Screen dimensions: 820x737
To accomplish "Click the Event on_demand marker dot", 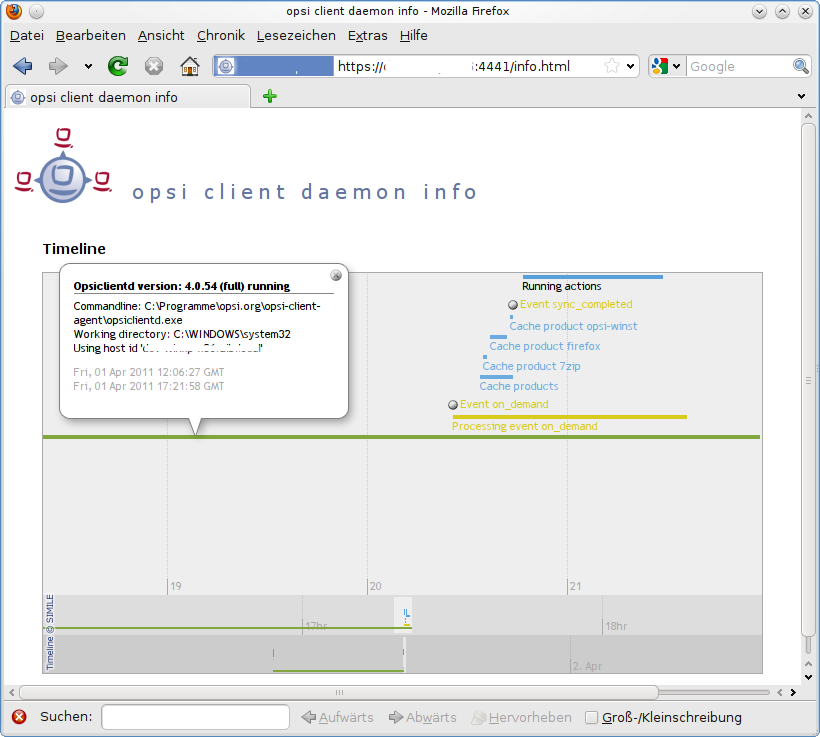I will (453, 405).
